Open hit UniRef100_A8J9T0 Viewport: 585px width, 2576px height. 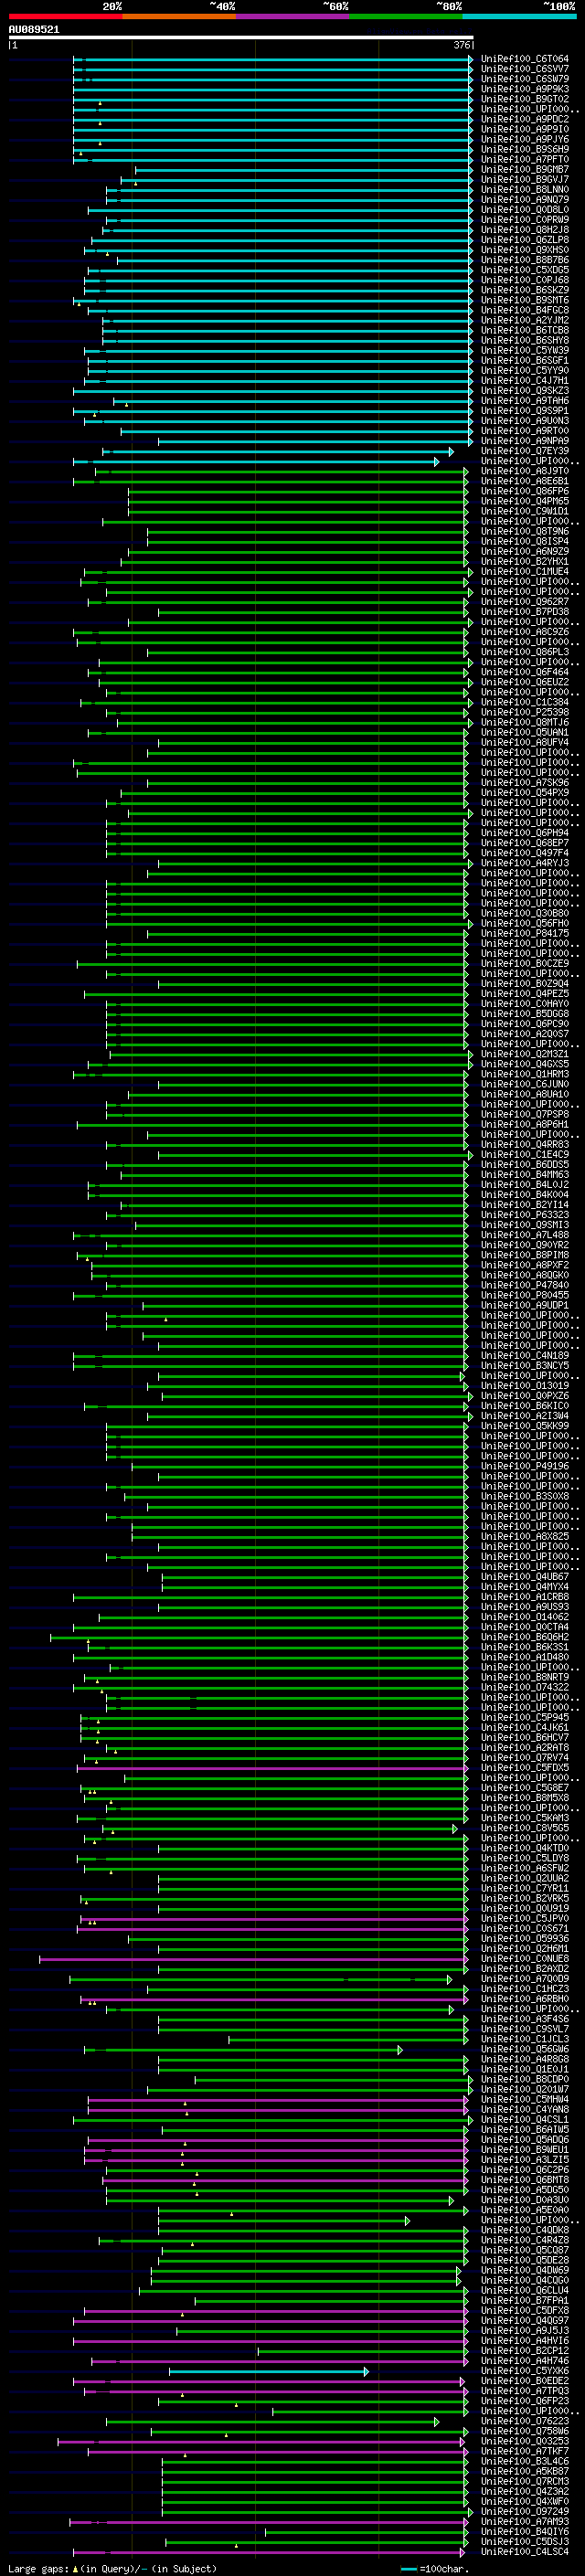click(x=524, y=471)
